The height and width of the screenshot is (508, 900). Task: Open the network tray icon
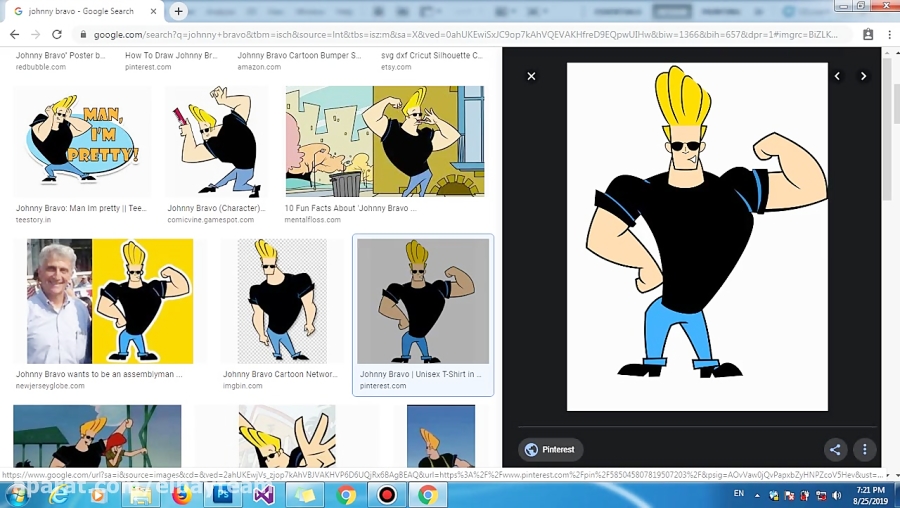click(821, 495)
